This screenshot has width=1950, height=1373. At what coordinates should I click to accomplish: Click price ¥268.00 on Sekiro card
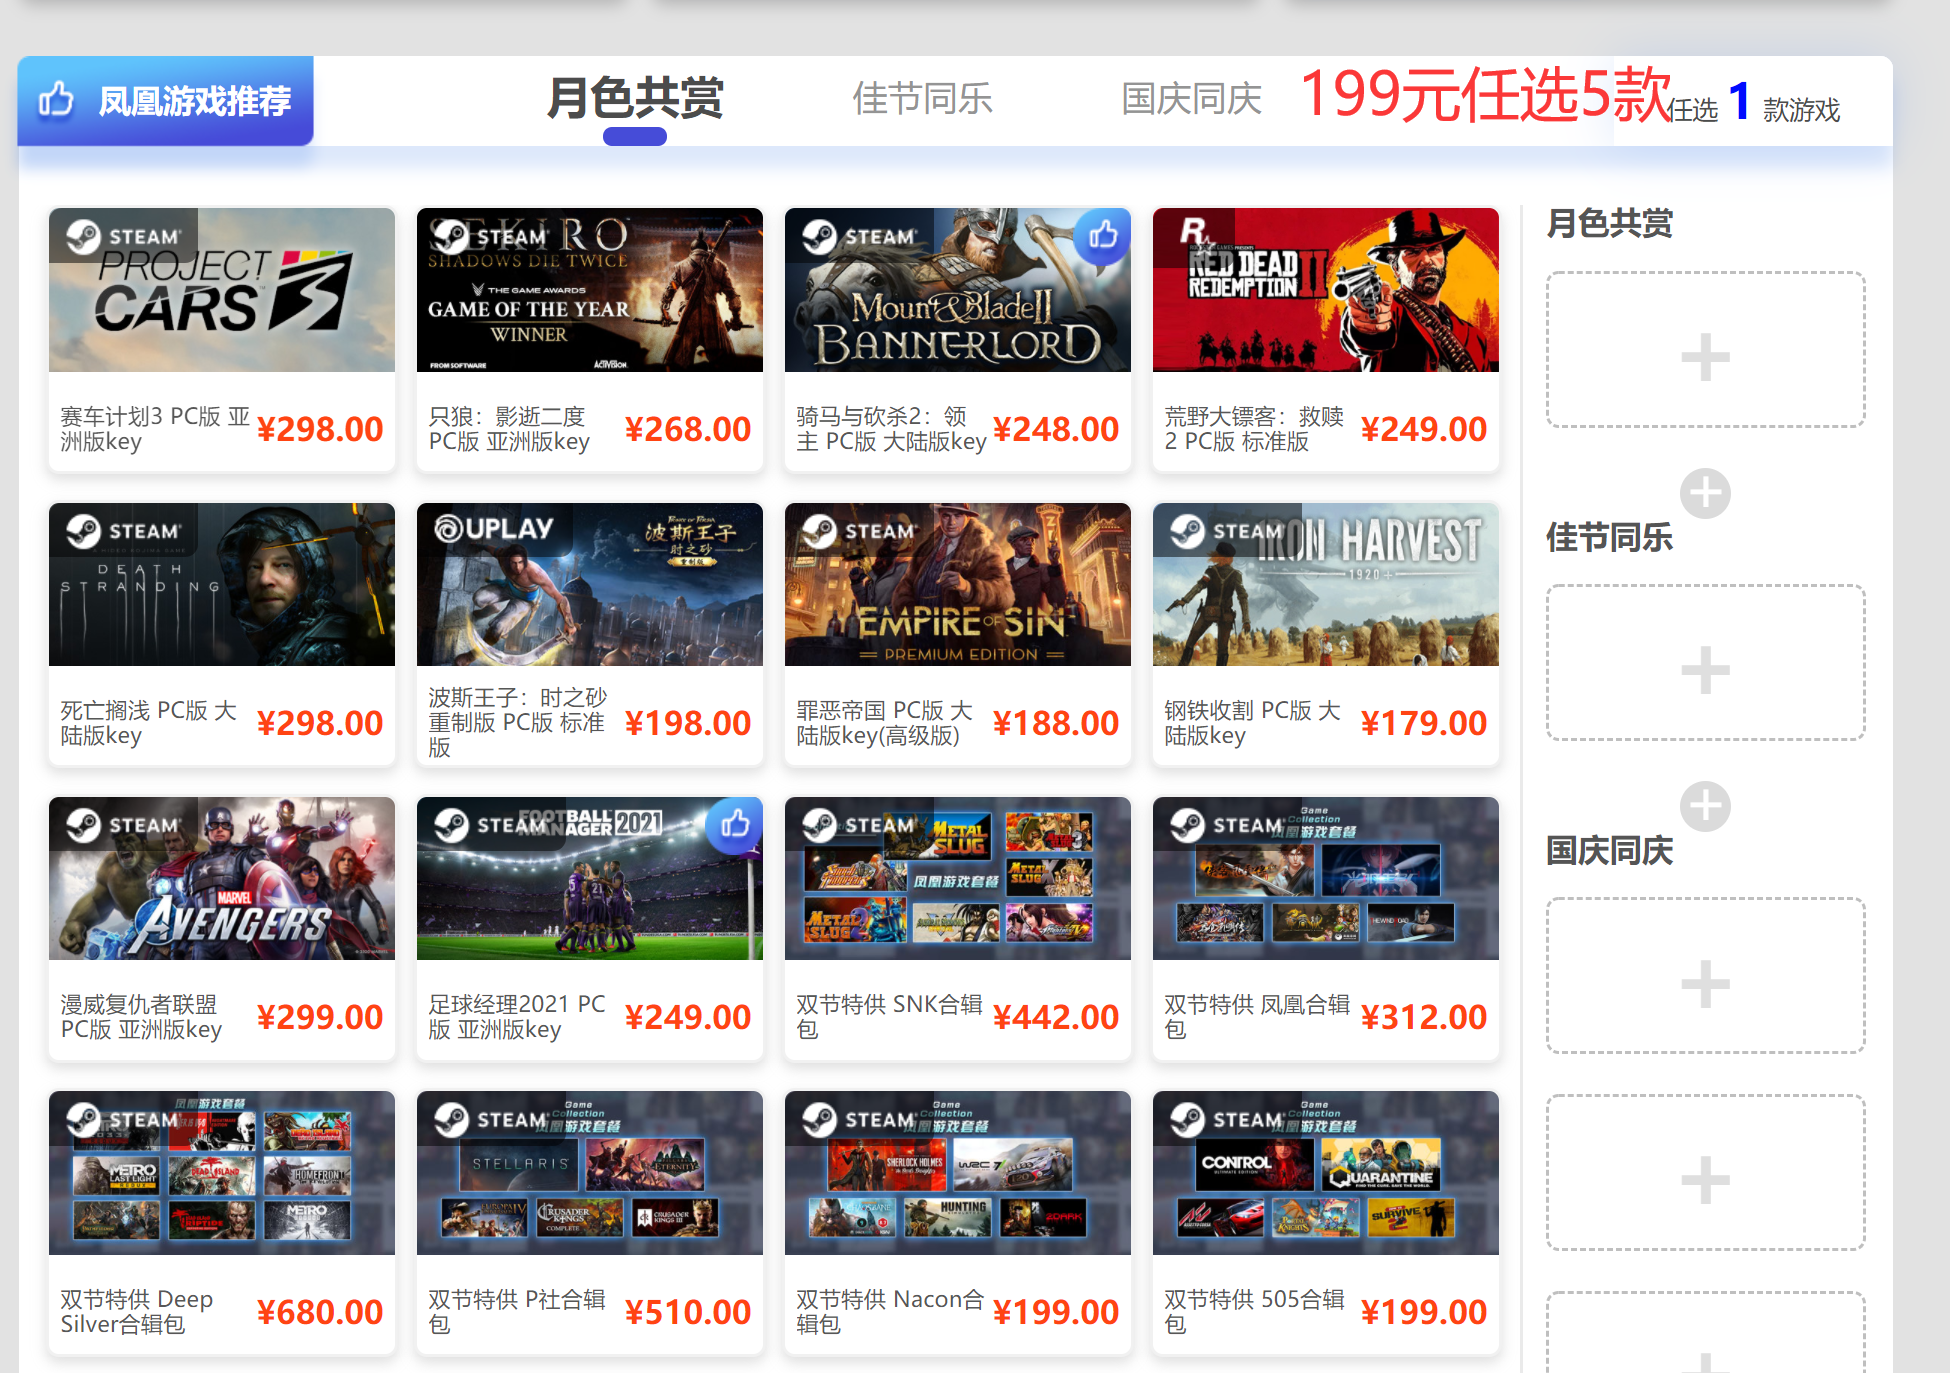(x=688, y=429)
